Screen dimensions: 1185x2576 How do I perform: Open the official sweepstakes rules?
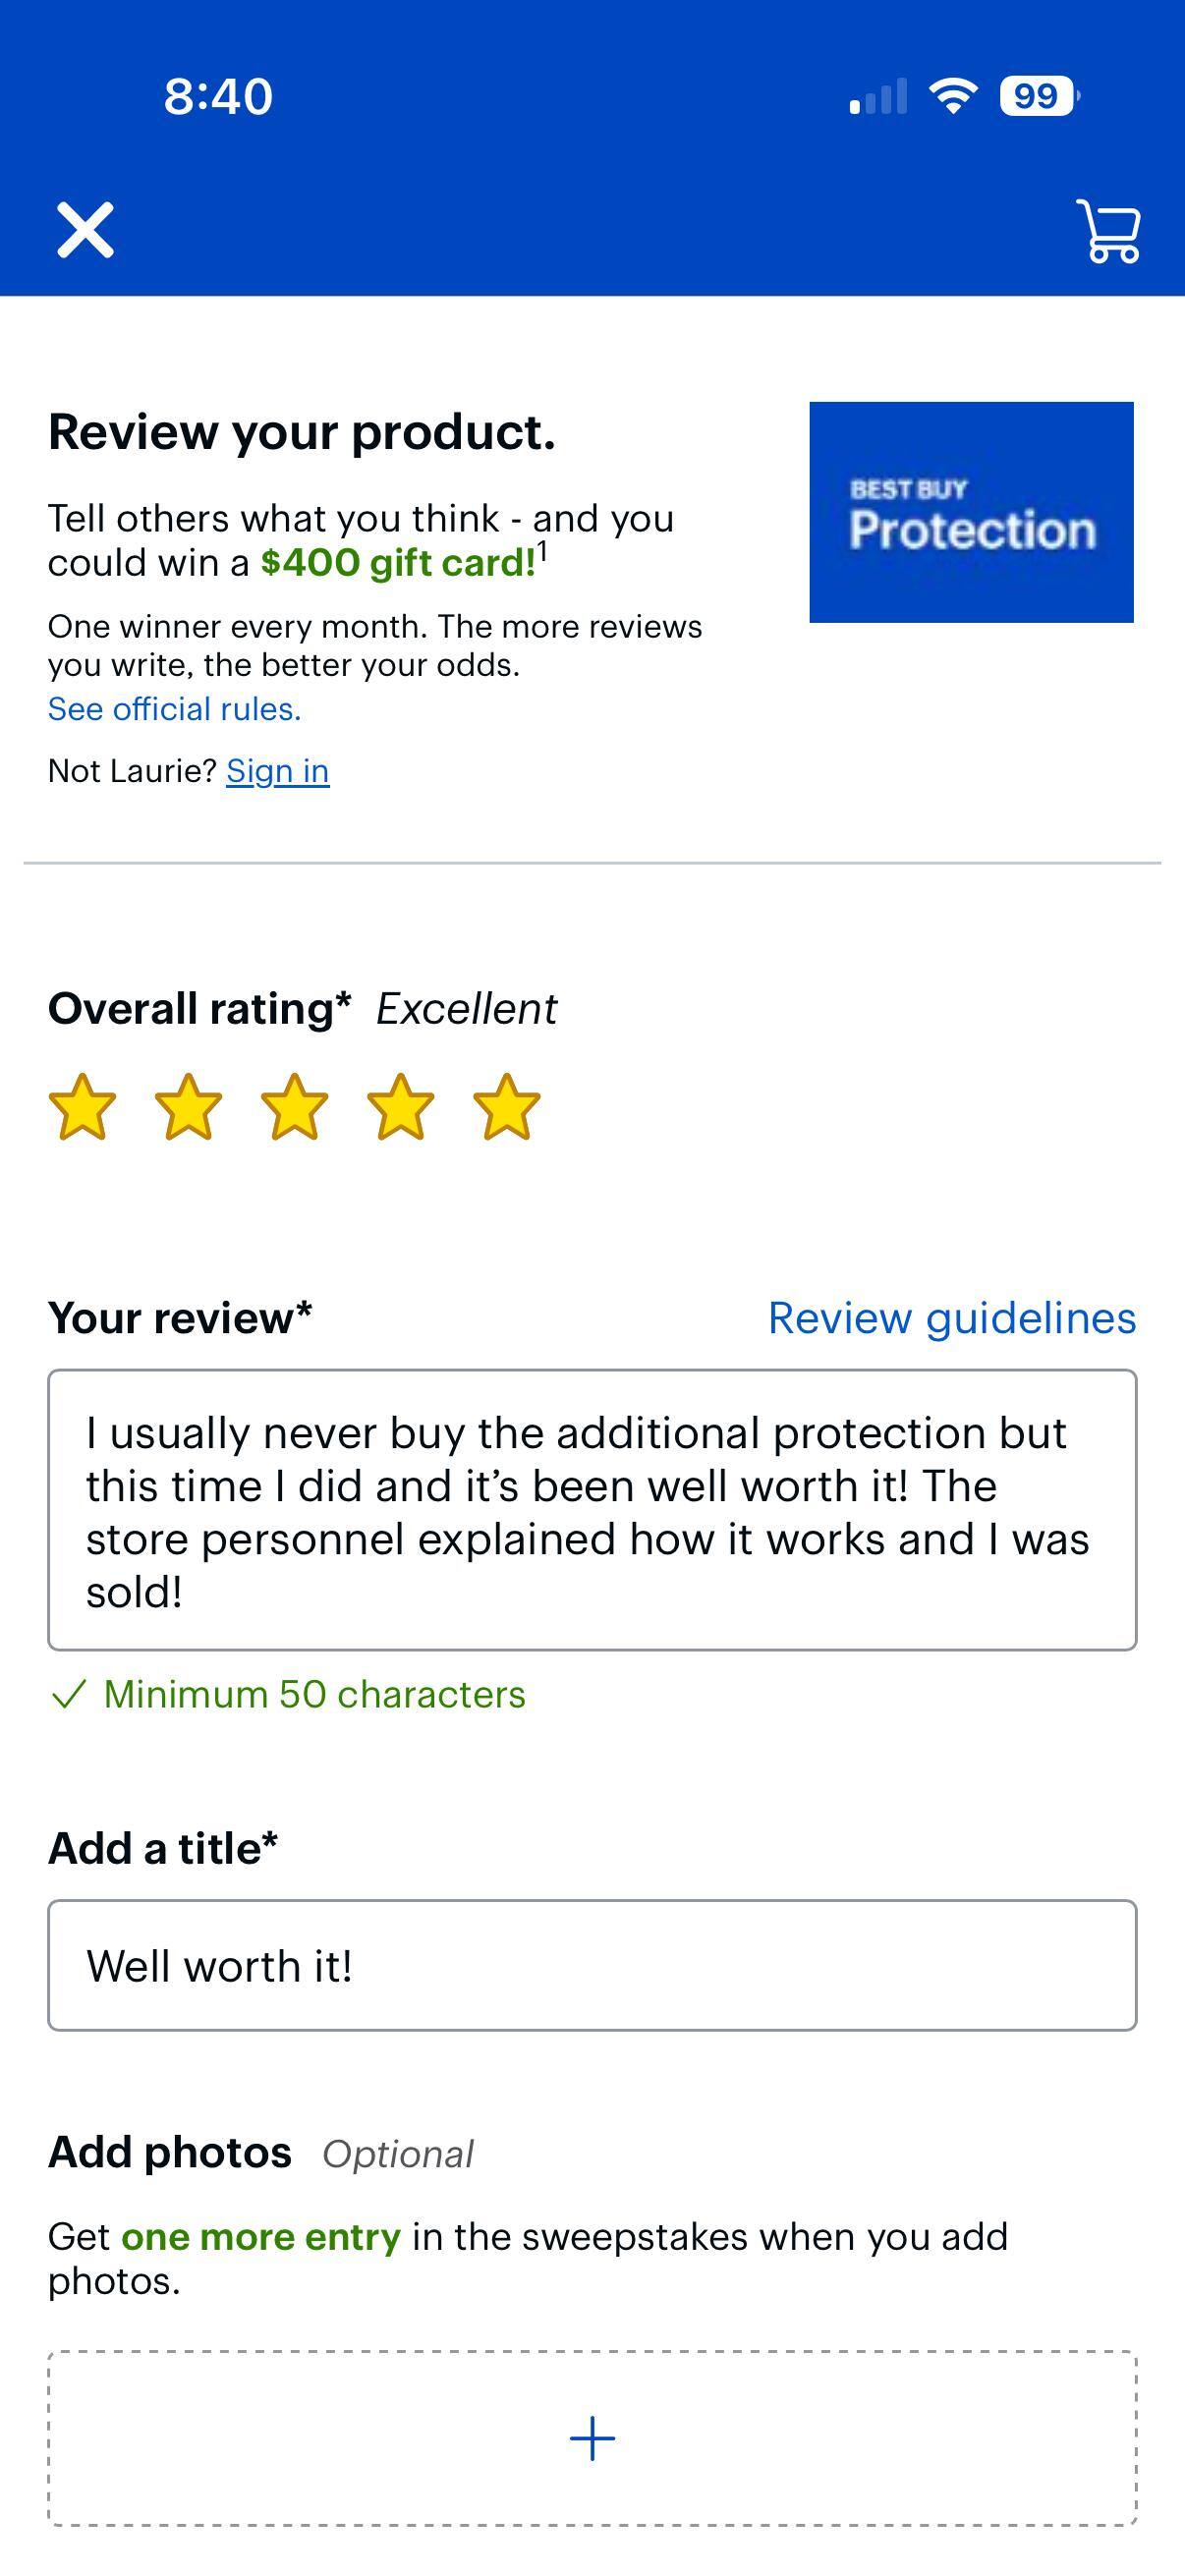pyautogui.click(x=174, y=709)
